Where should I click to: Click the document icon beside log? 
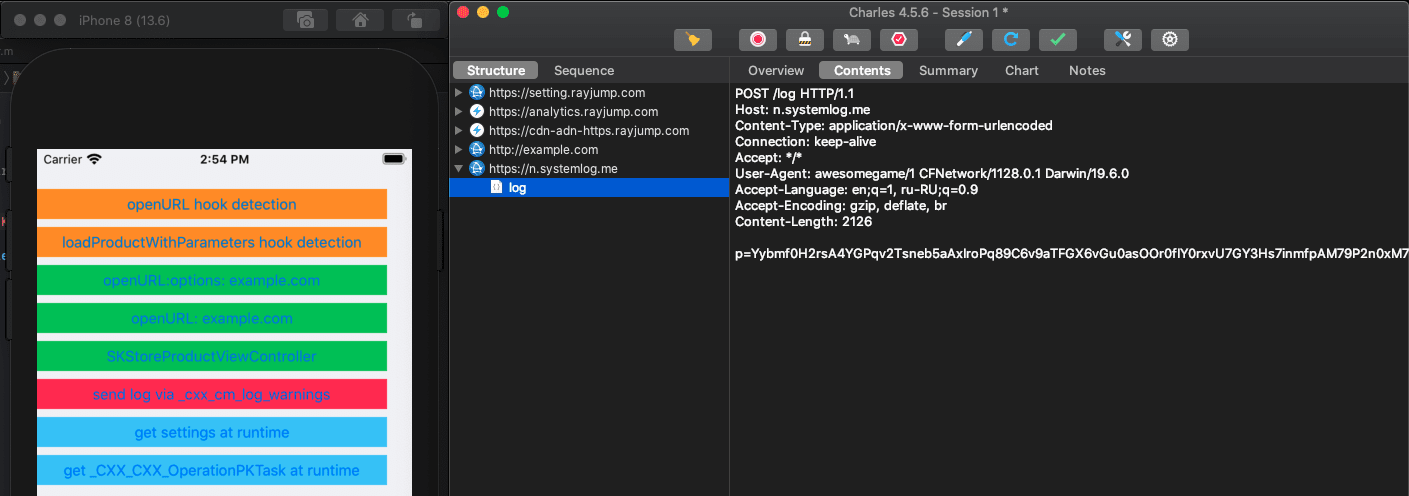click(496, 187)
